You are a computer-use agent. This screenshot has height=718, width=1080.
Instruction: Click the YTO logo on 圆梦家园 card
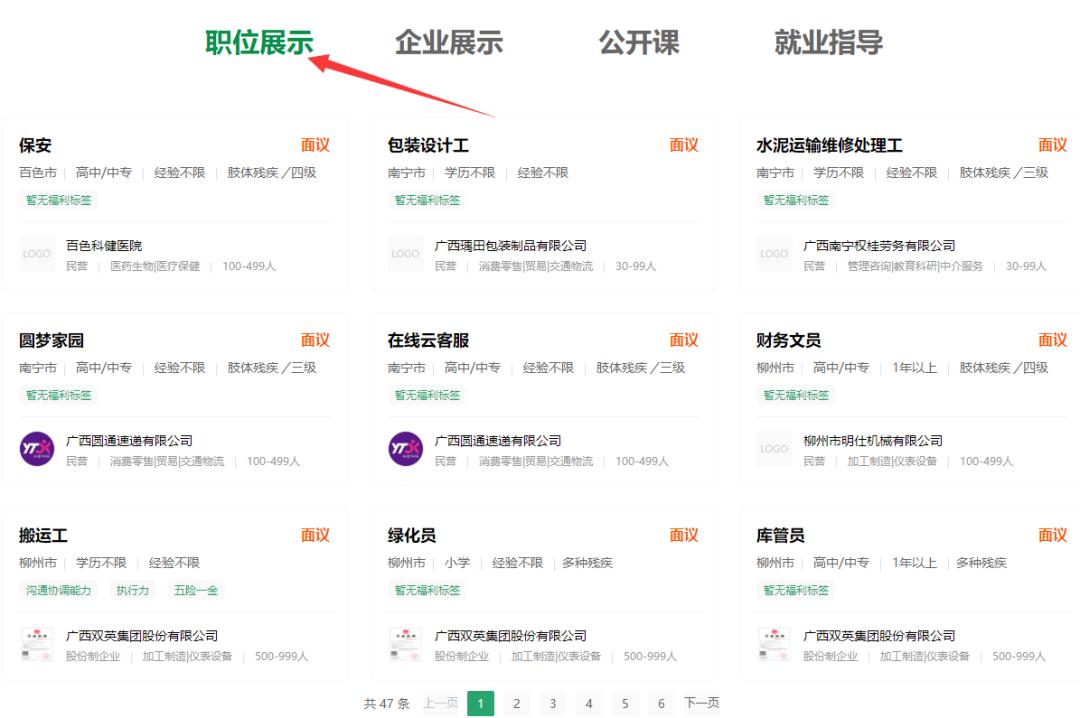[x=37, y=447]
